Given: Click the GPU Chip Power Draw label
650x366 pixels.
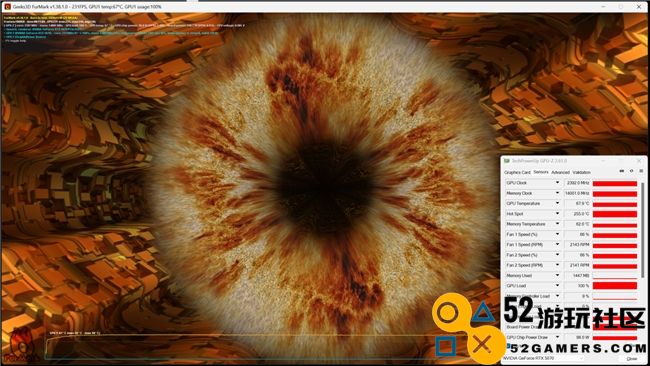Looking at the screenshot, I should pos(527,337).
